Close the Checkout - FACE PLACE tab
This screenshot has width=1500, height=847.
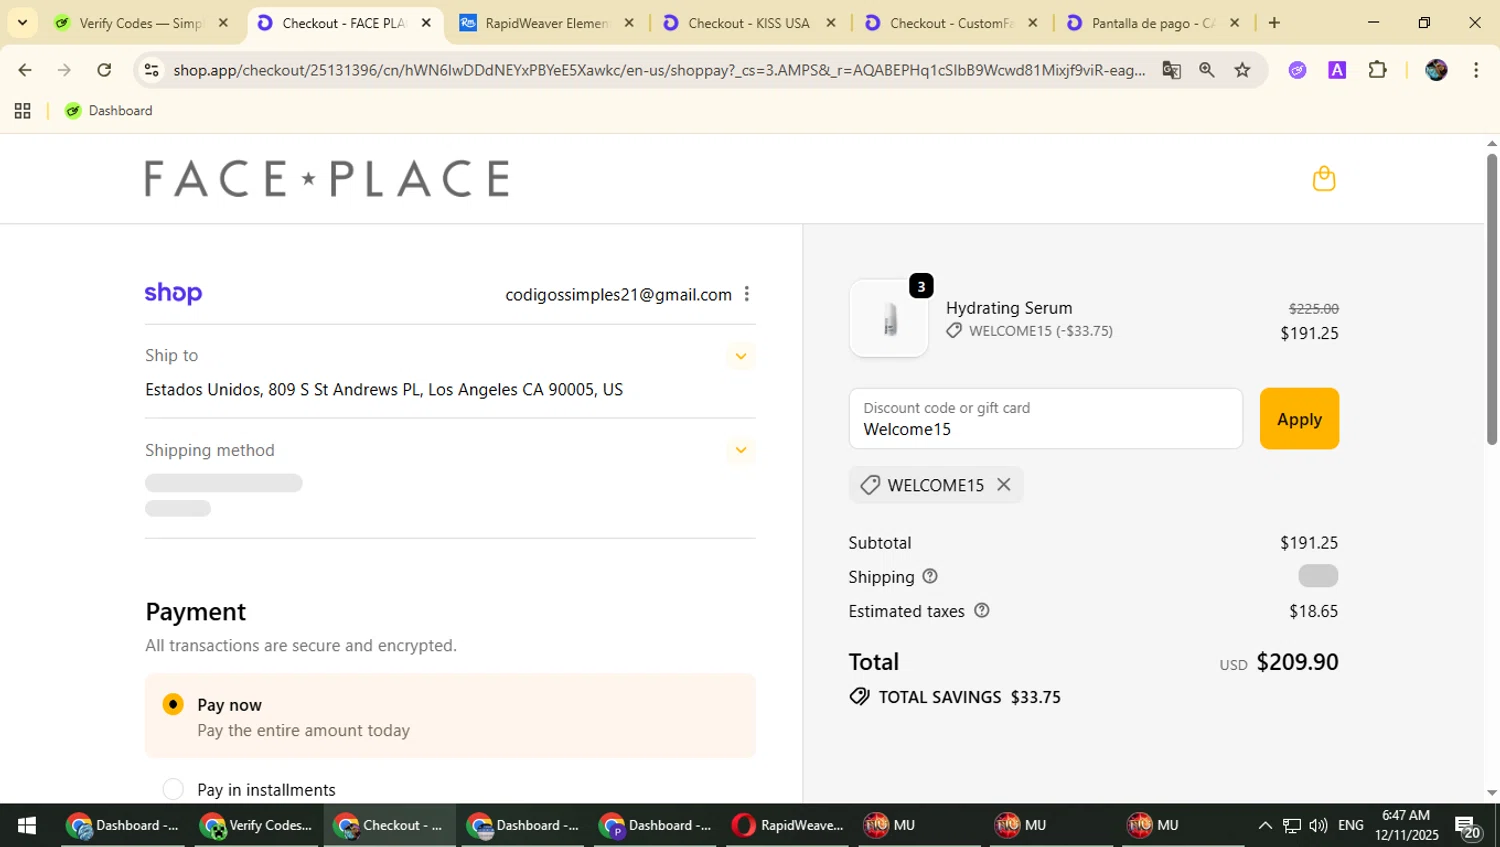[x=426, y=22]
